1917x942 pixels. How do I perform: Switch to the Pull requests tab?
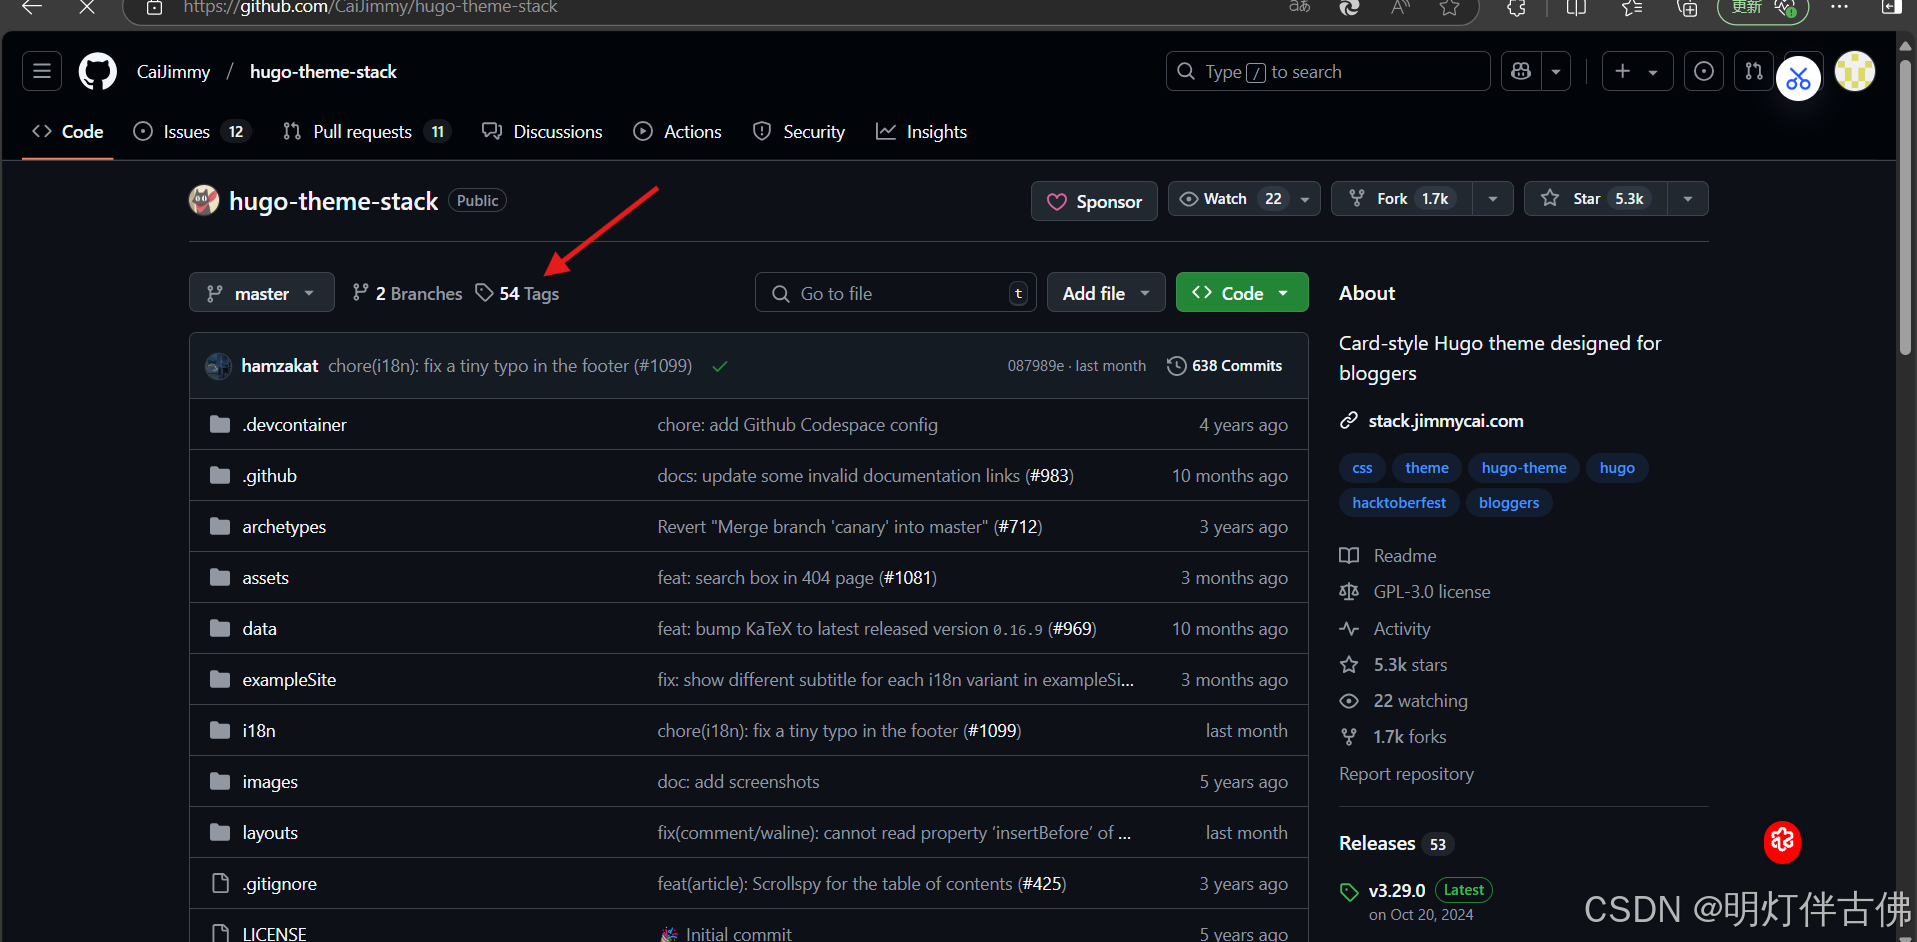click(366, 132)
